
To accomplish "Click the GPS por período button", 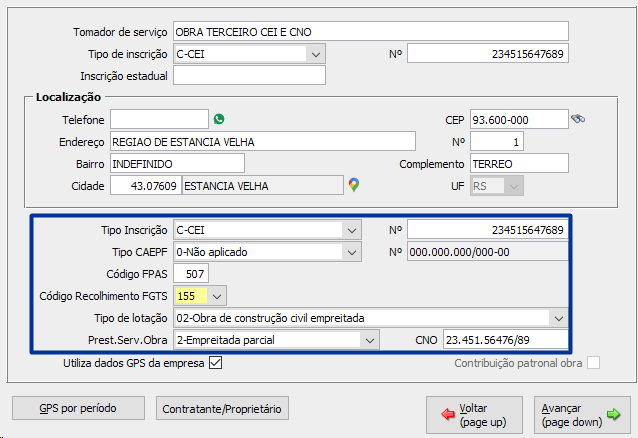I will pyautogui.click(x=78, y=408).
